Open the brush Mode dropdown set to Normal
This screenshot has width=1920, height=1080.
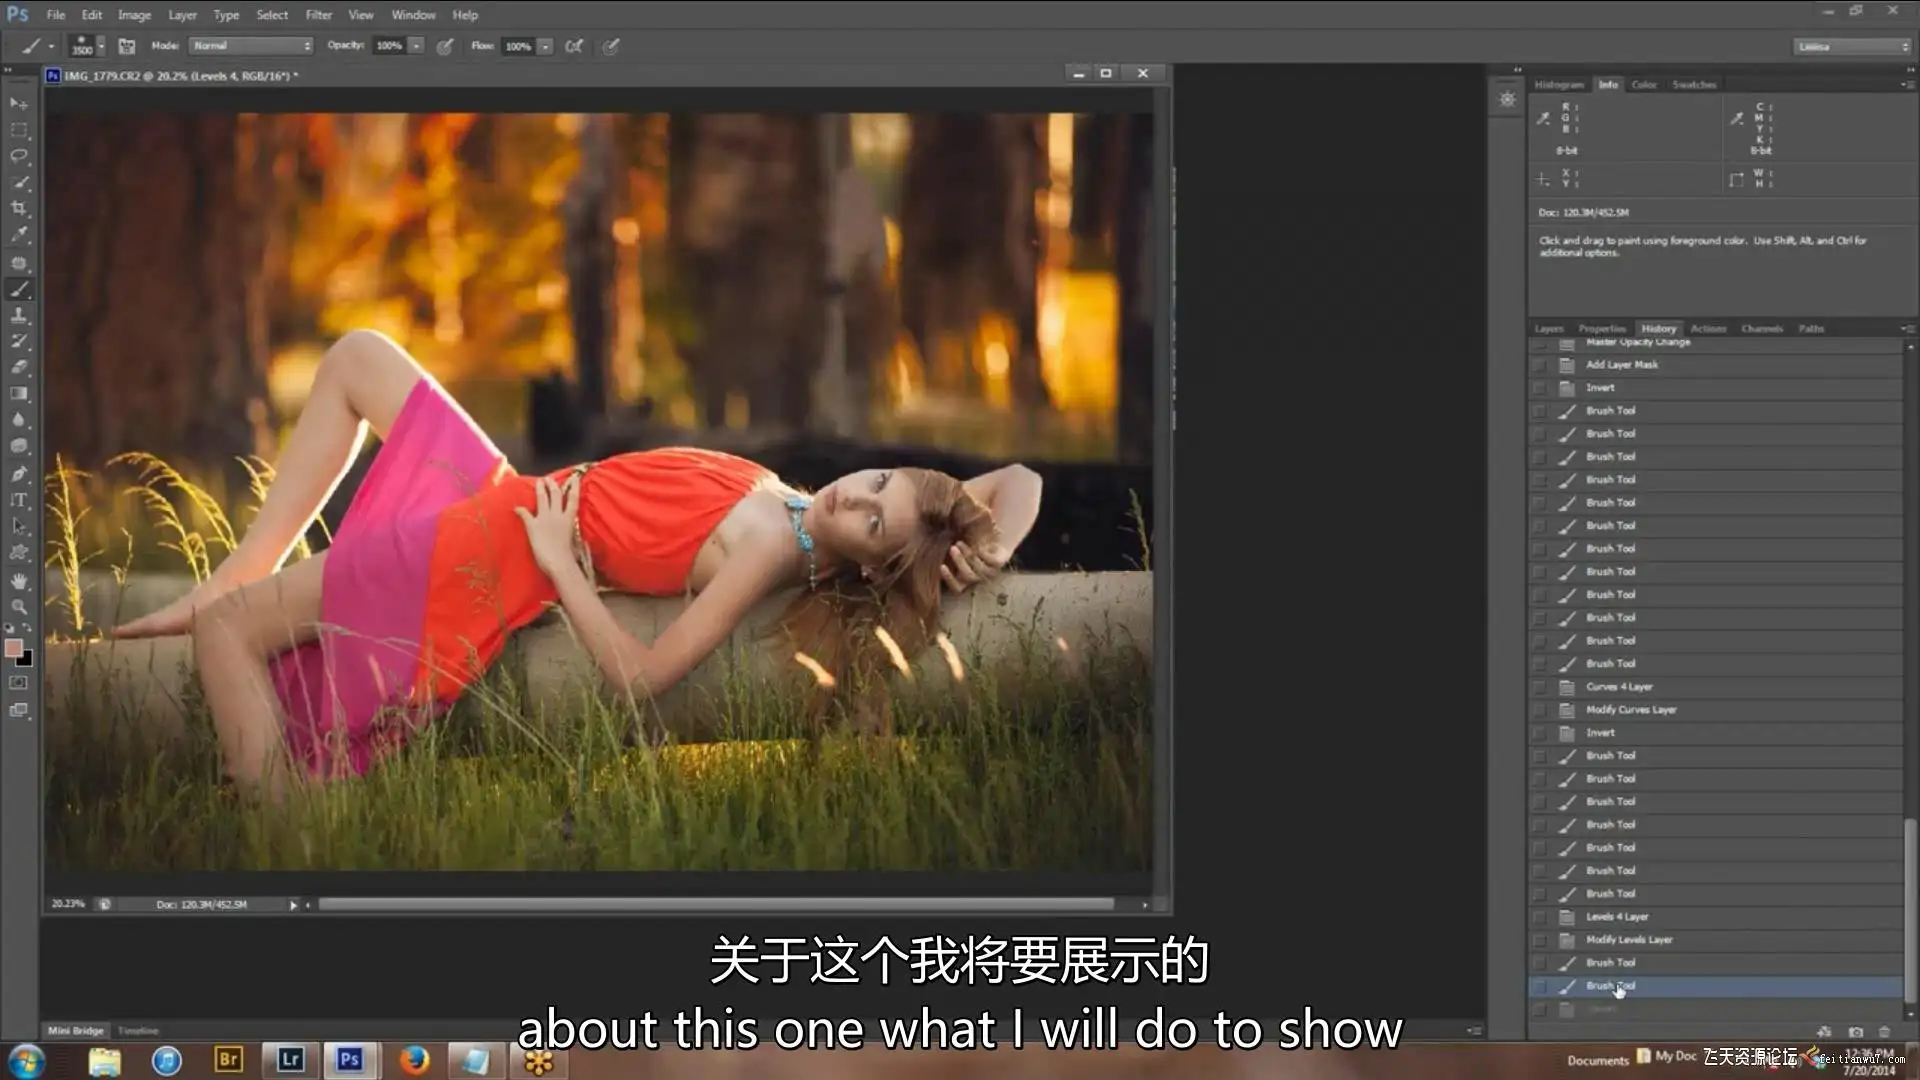251,46
